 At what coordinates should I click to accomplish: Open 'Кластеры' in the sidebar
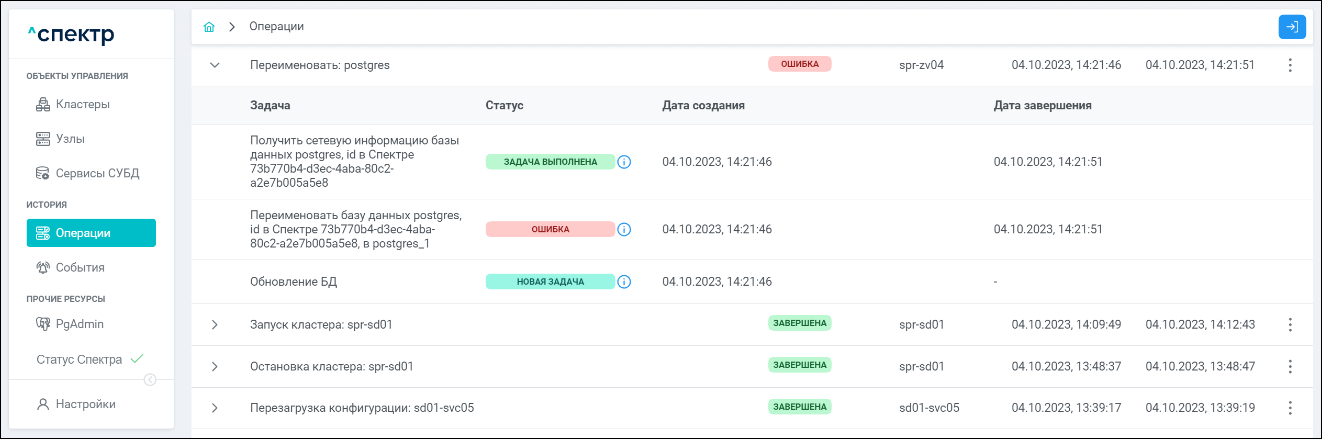pos(83,104)
